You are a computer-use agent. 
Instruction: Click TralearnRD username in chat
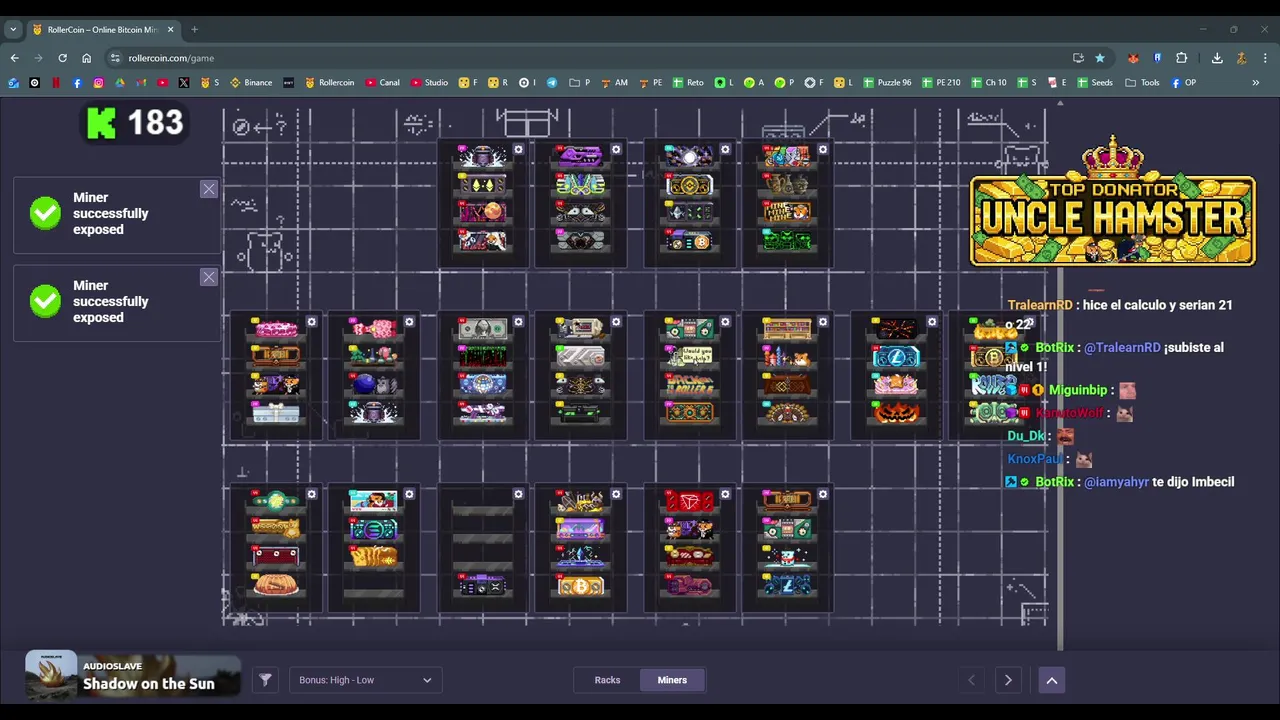(x=1040, y=305)
